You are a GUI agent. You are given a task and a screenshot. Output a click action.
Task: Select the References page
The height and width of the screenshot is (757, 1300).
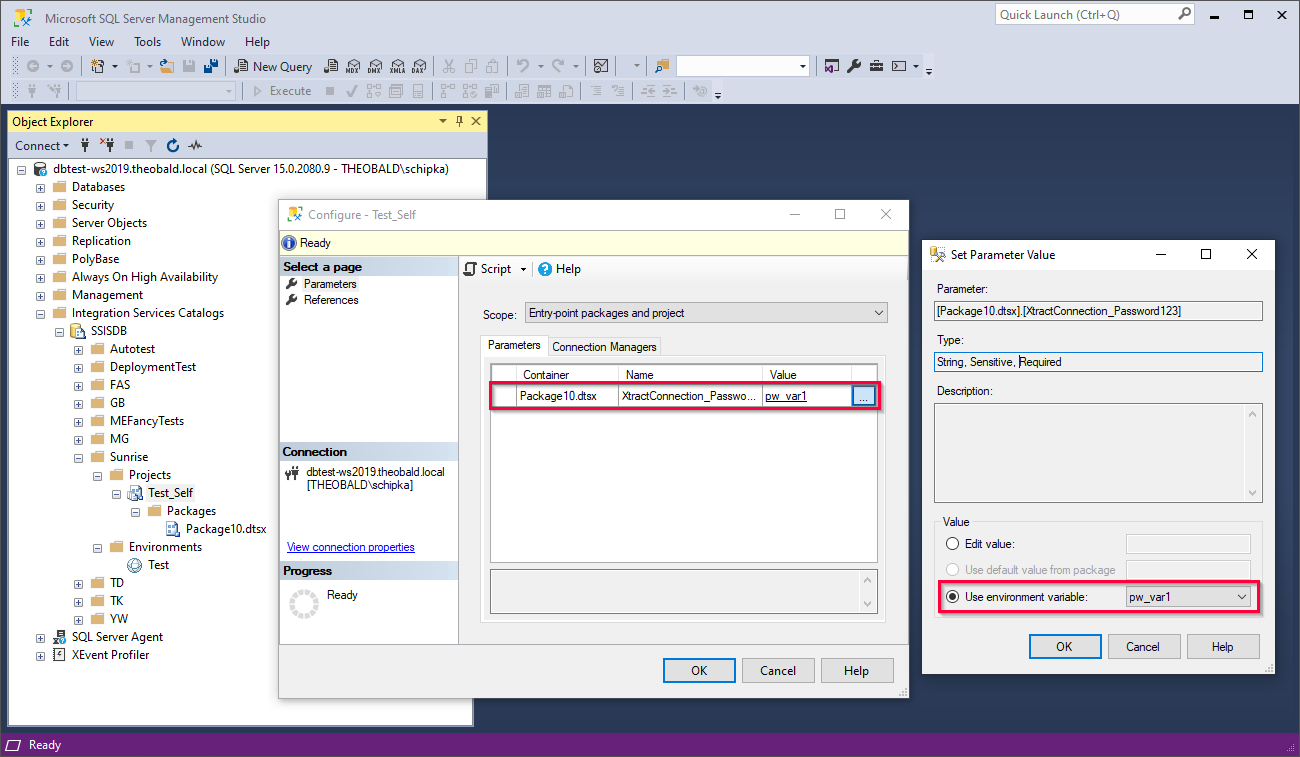330,300
